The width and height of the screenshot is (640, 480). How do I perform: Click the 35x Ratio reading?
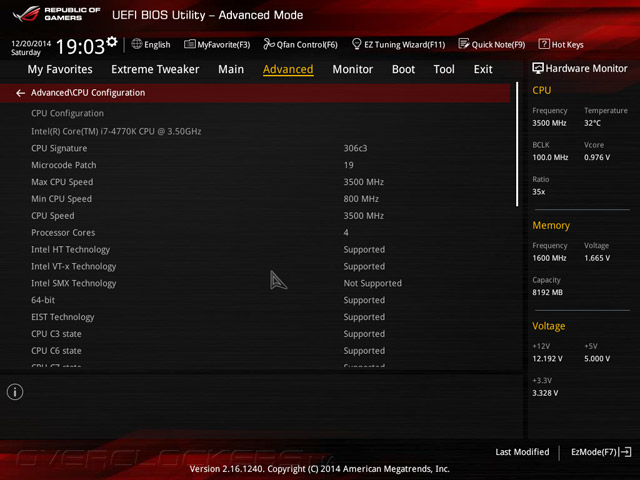pyautogui.click(x=538, y=192)
